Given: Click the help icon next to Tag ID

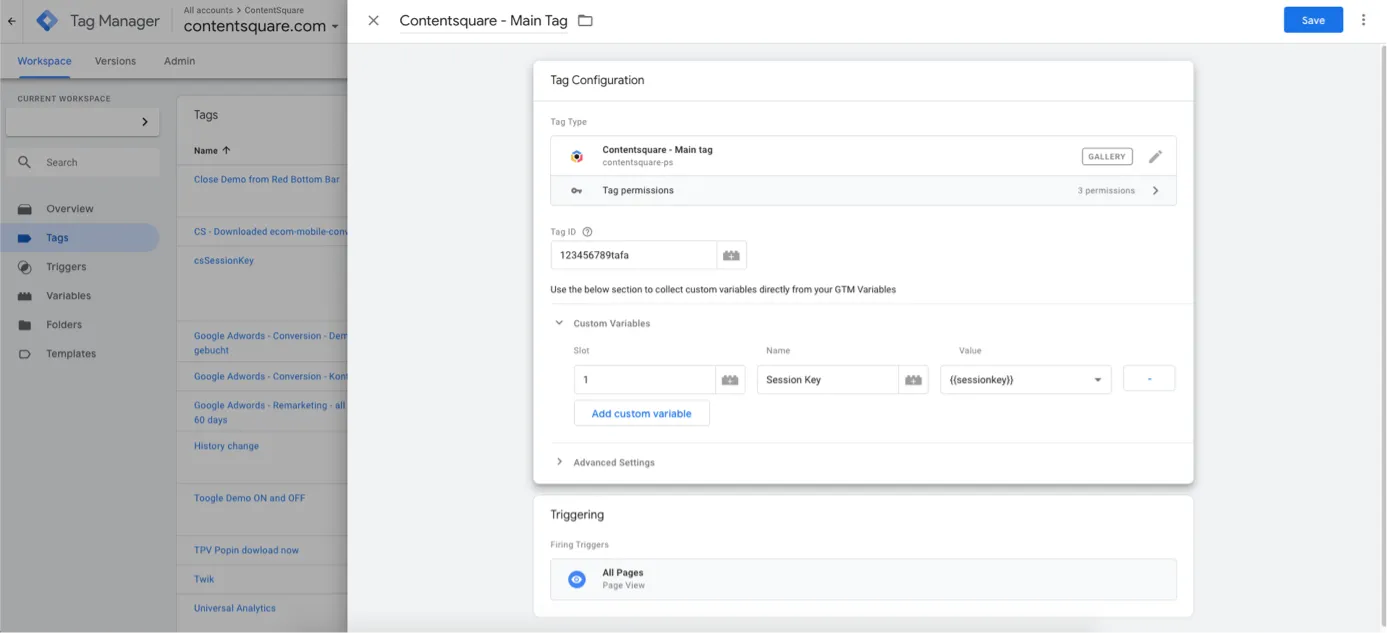Looking at the screenshot, I should click(587, 232).
